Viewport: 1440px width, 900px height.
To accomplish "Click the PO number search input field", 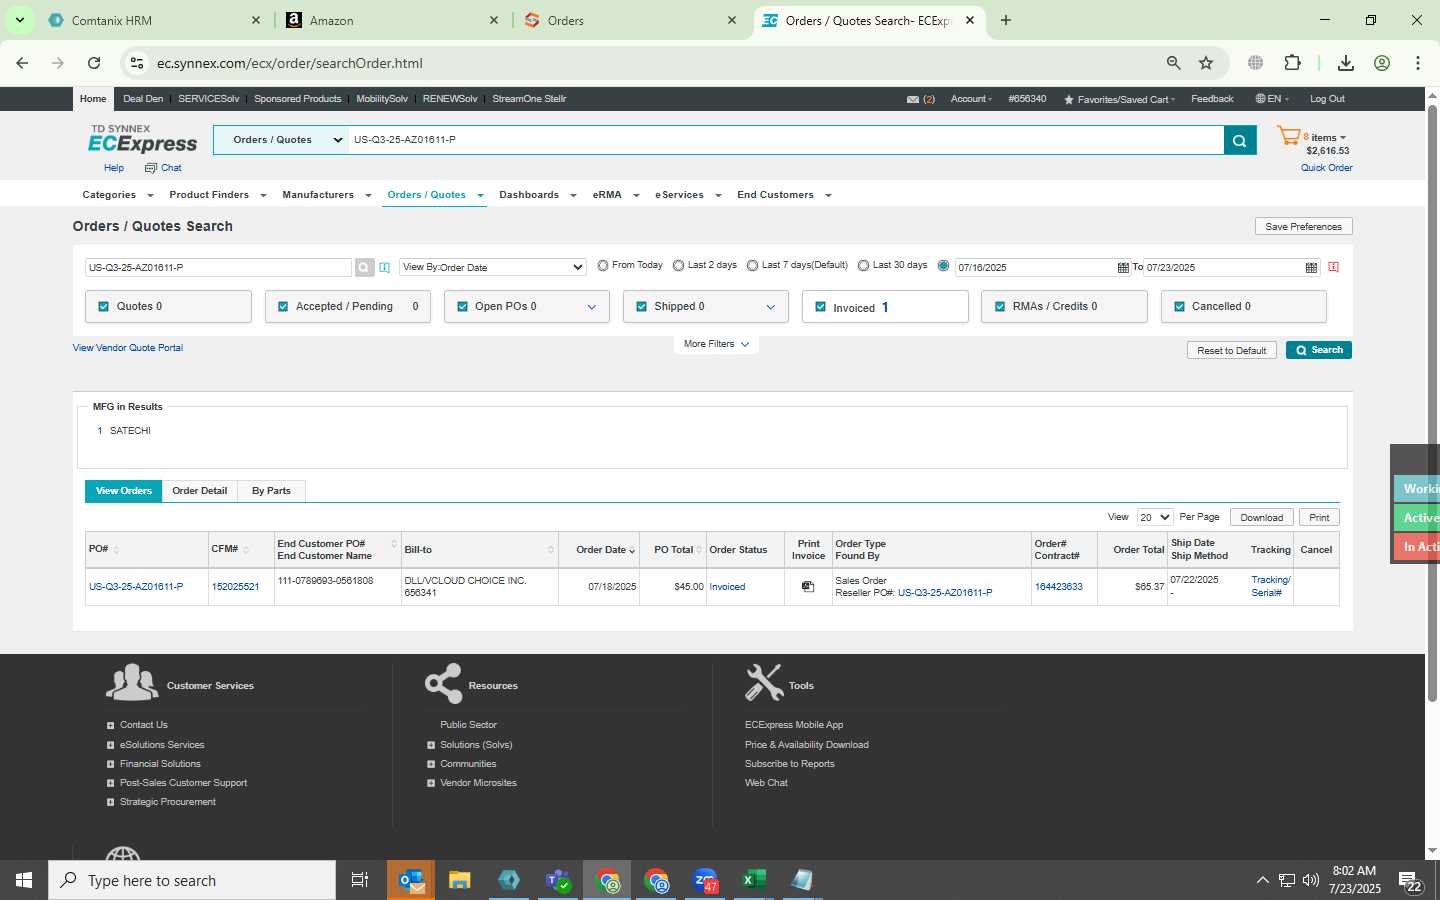I will click(219, 267).
